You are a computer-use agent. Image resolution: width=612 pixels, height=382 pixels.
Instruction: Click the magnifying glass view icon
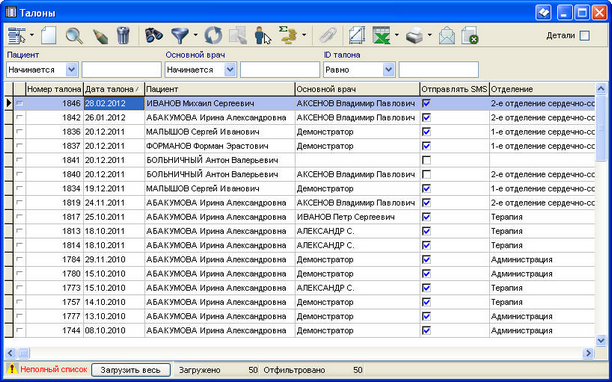[x=74, y=36]
